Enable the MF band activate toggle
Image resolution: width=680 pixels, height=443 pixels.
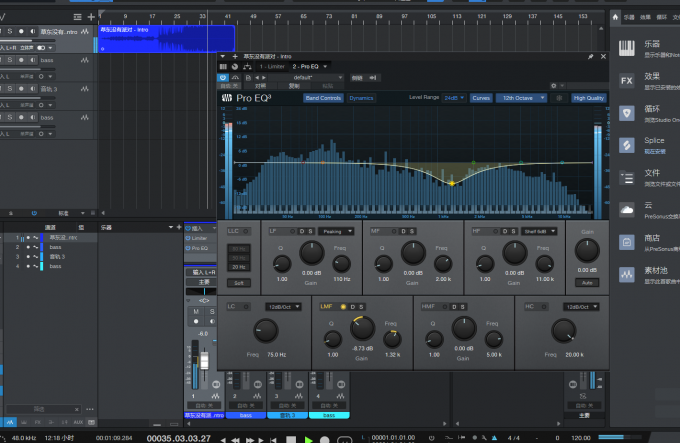coord(394,231)
